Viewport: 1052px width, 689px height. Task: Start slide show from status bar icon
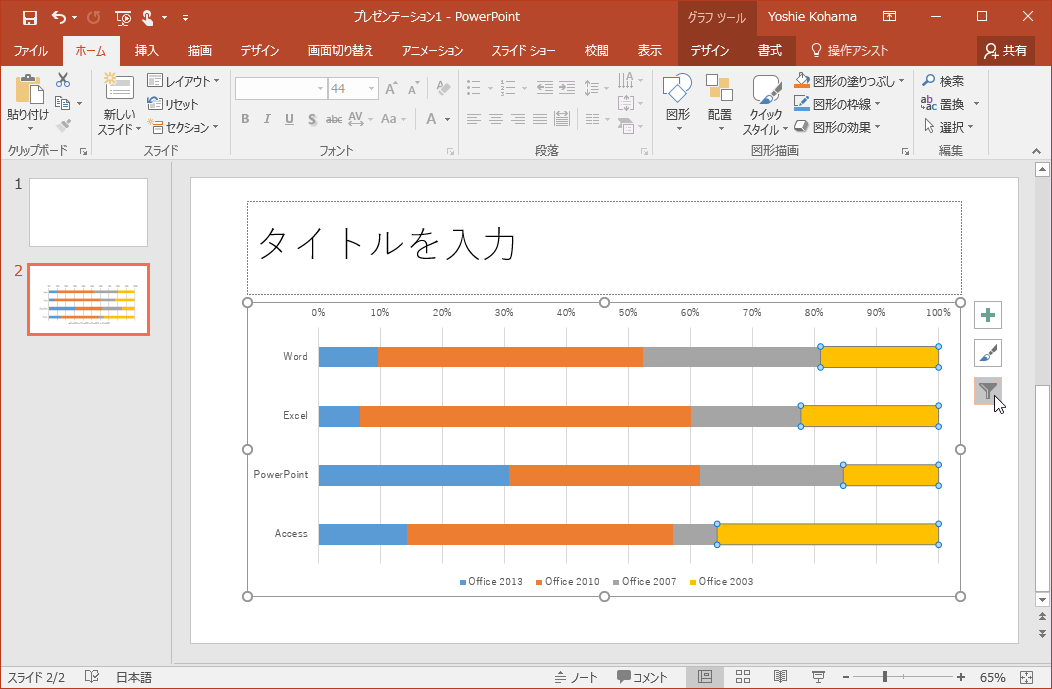click(818, 676)
